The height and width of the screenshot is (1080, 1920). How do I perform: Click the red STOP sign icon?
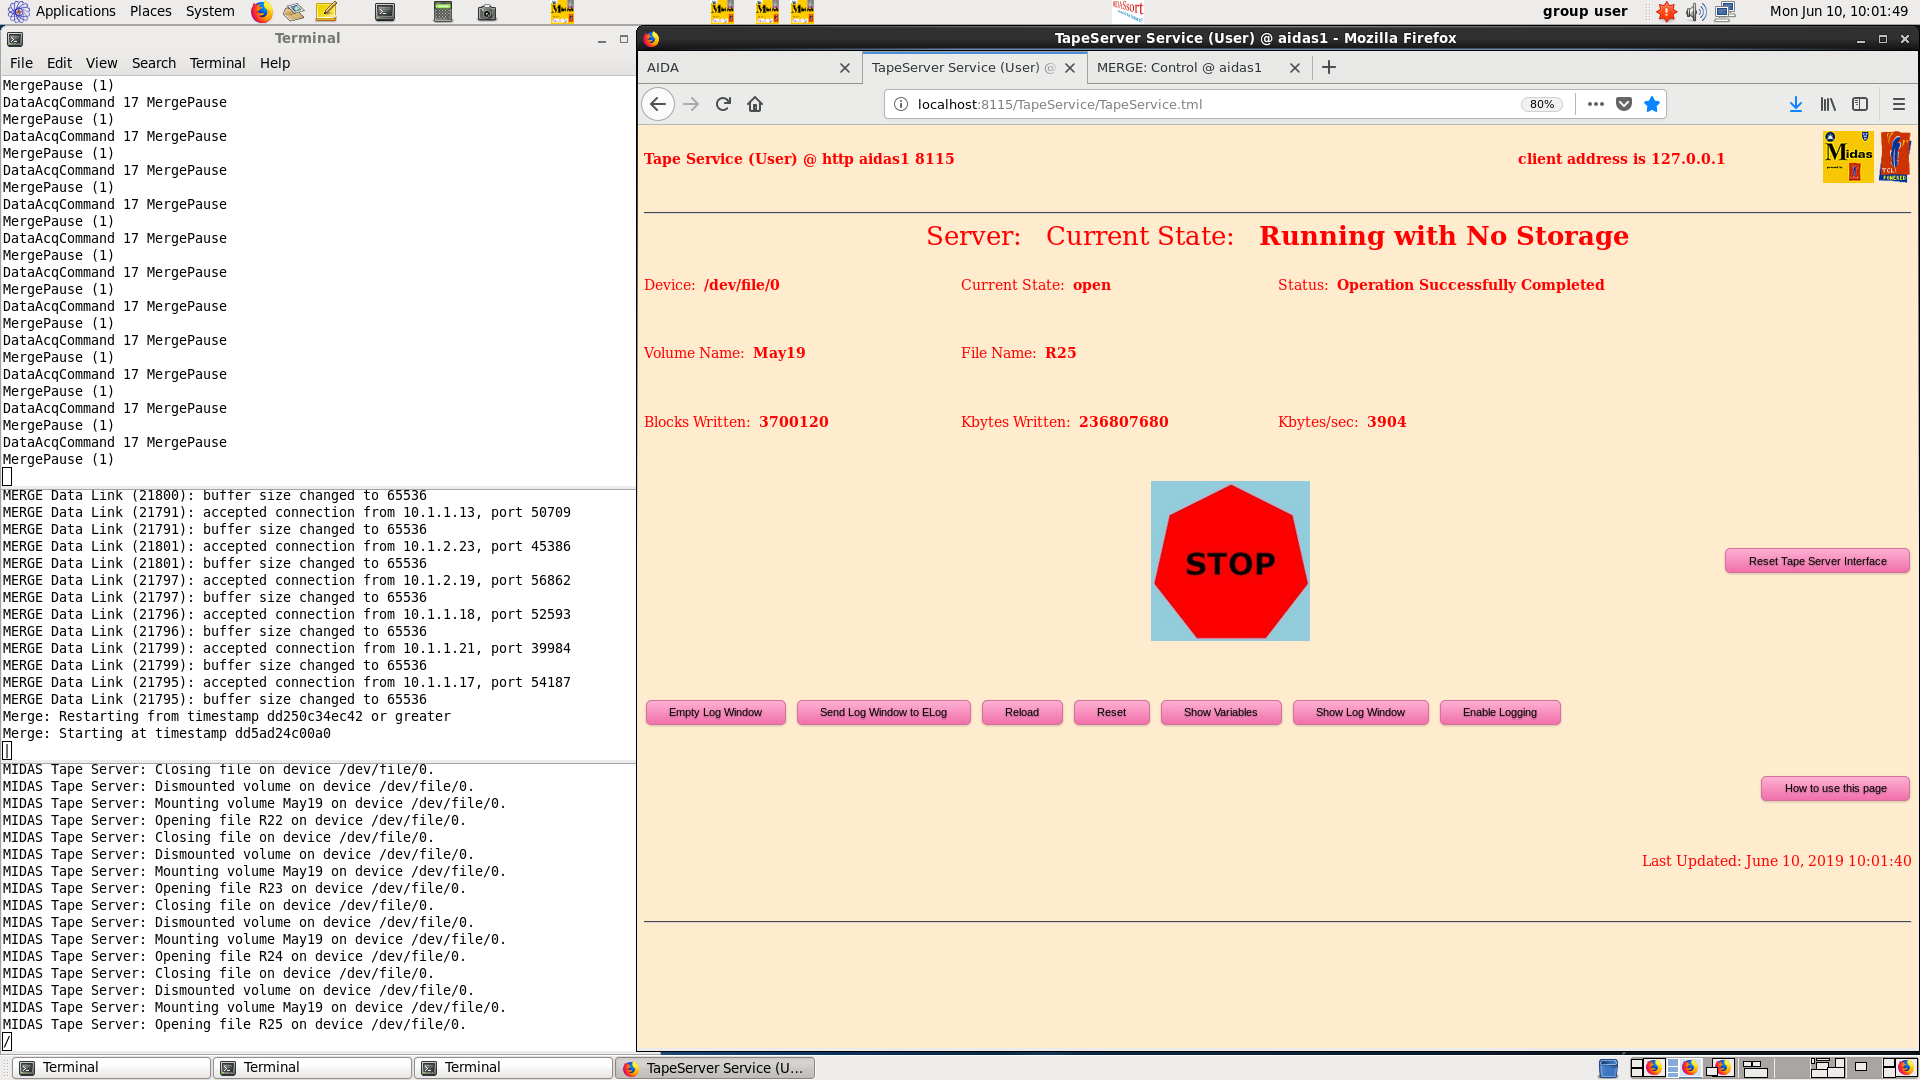pyautogui.click(x=1230, y=561)
